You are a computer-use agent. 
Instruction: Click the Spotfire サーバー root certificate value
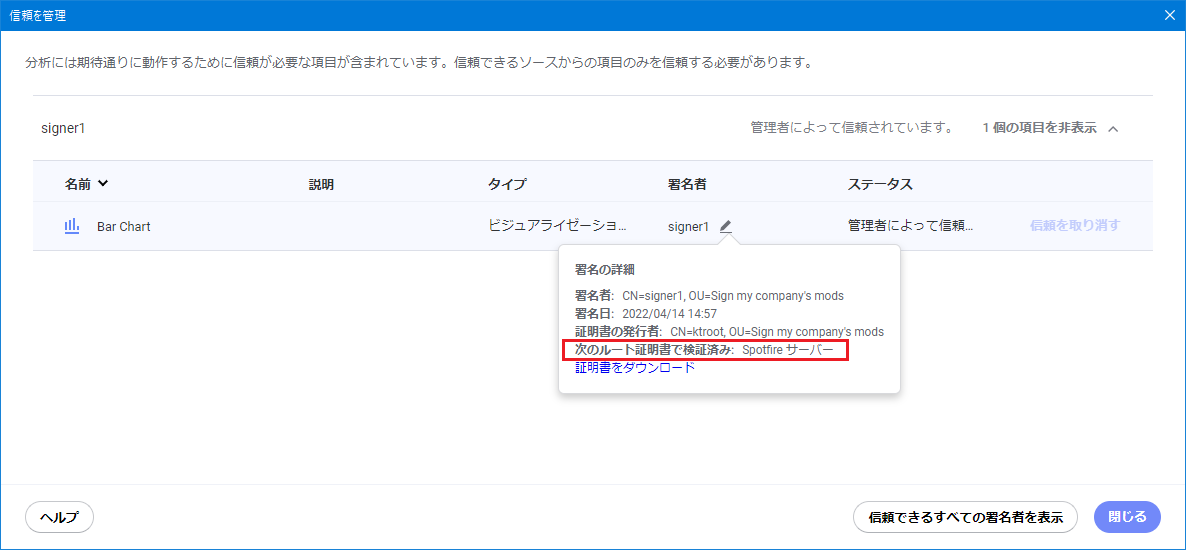coord(787,350)
